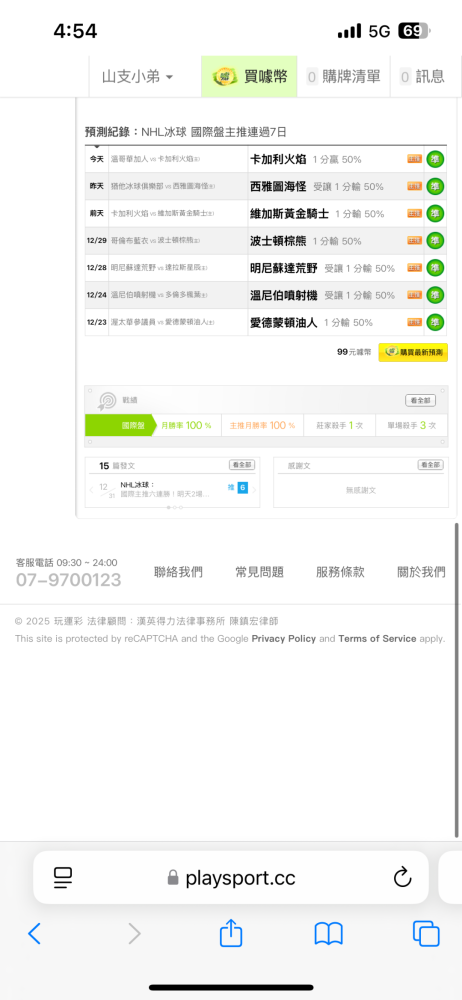The width and height of the screenshot is (462, 1000).
Task: Click the green 準 badge for 卡加利火焰
Action: coord(436,159)
